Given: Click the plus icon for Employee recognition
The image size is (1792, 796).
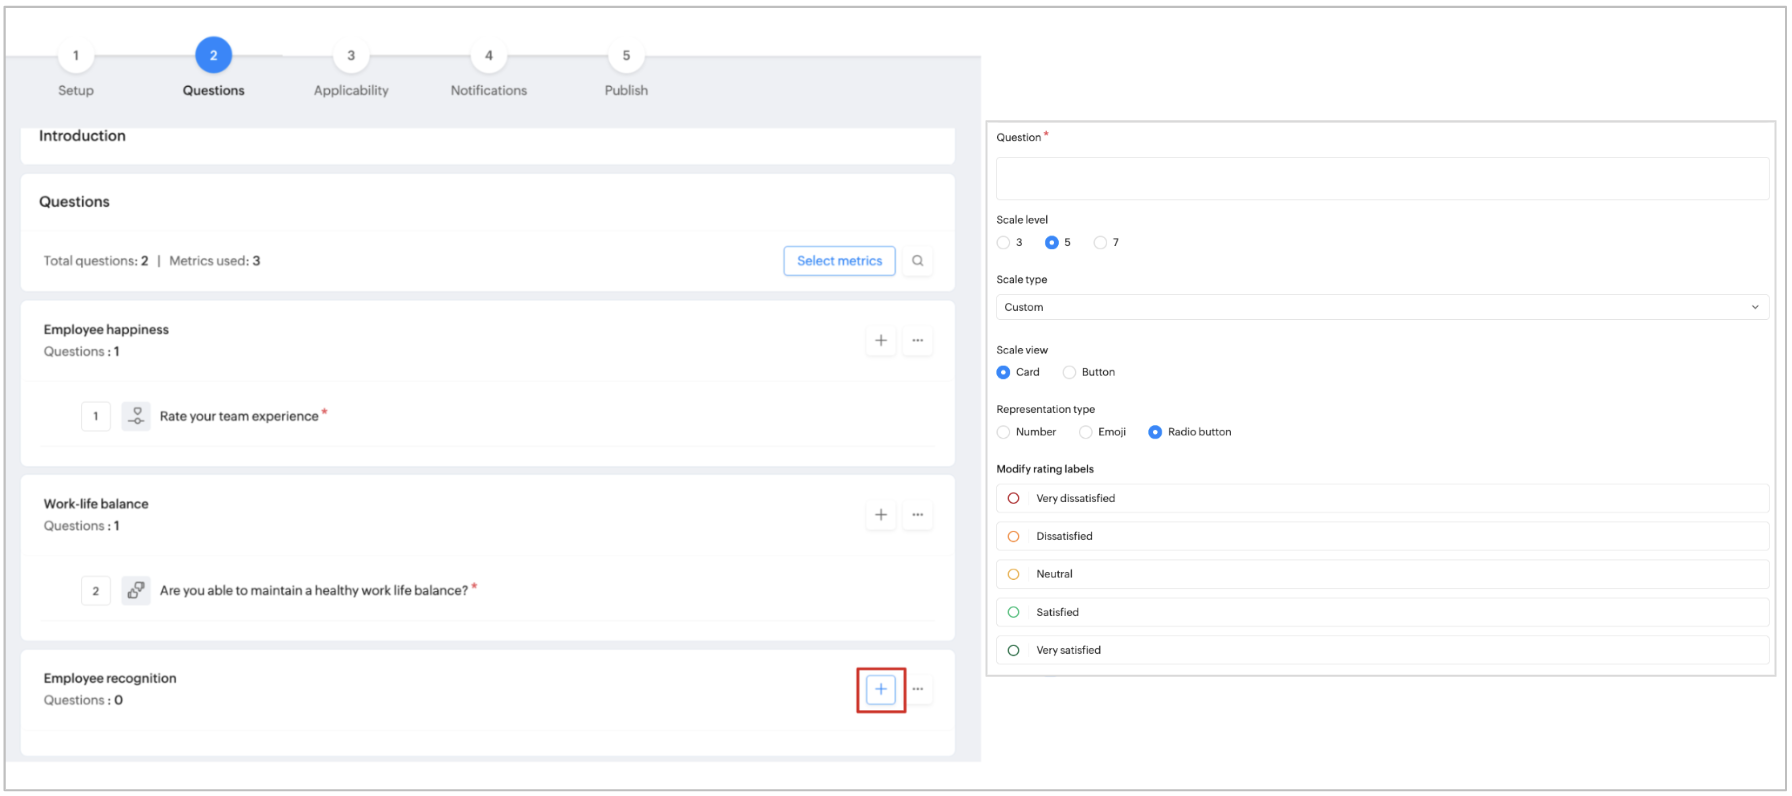Looking at the screenshot, I should click(x=880, y=689).
